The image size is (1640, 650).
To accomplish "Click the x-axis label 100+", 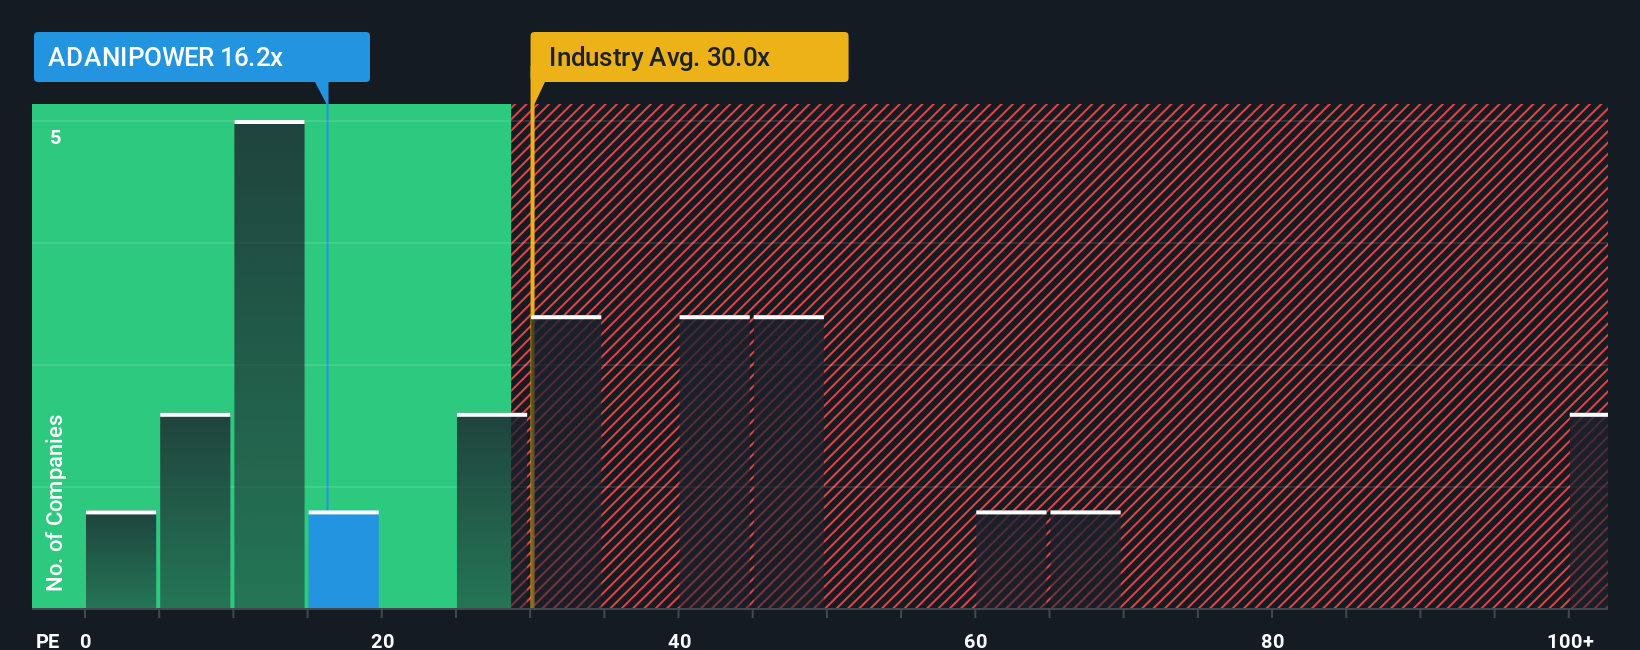I will [1571, 640].
